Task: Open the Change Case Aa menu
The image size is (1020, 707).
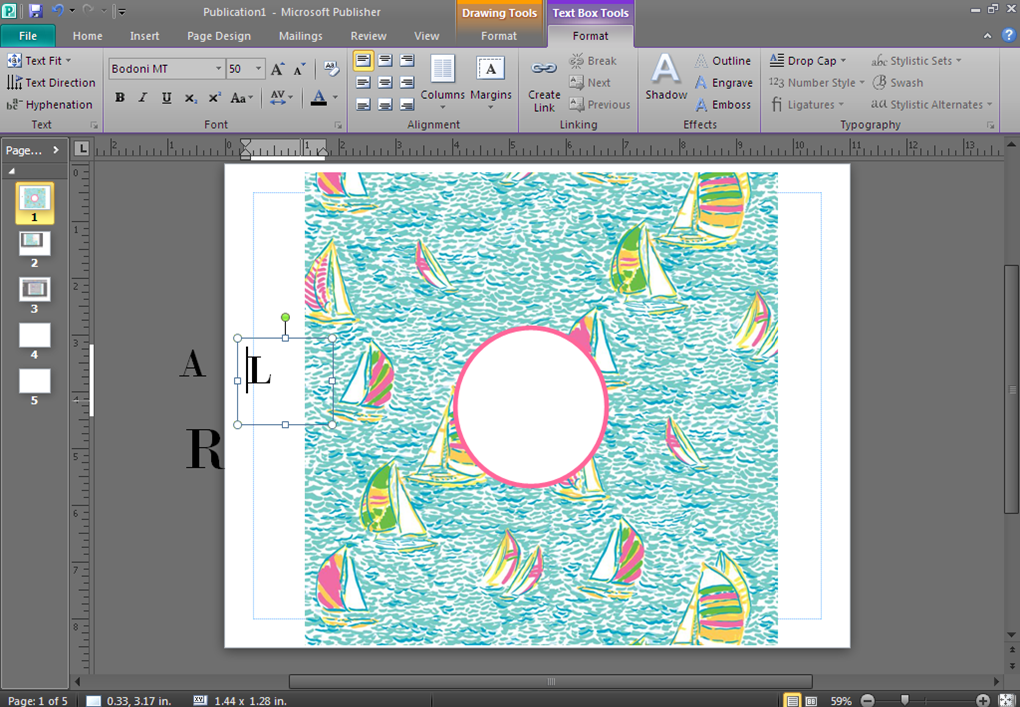Action: point(241,98)
